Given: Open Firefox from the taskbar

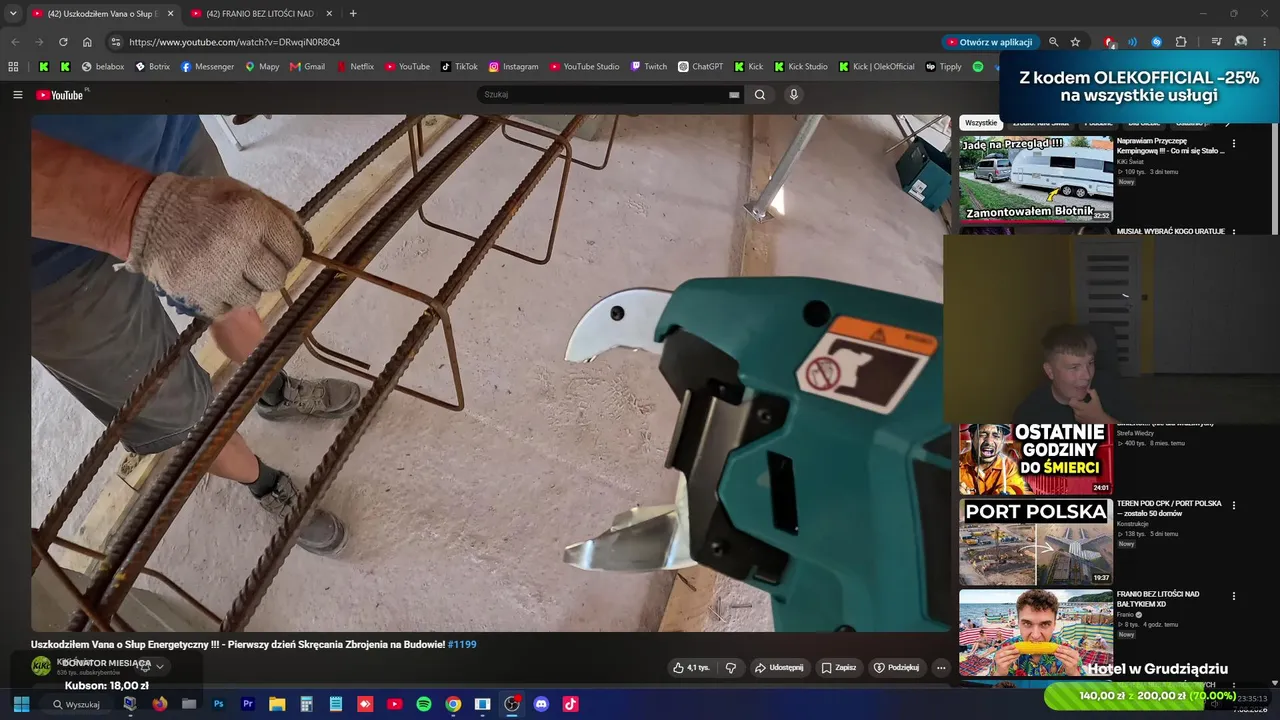Looking at the screenshot, I should click(x=160, y=704).
